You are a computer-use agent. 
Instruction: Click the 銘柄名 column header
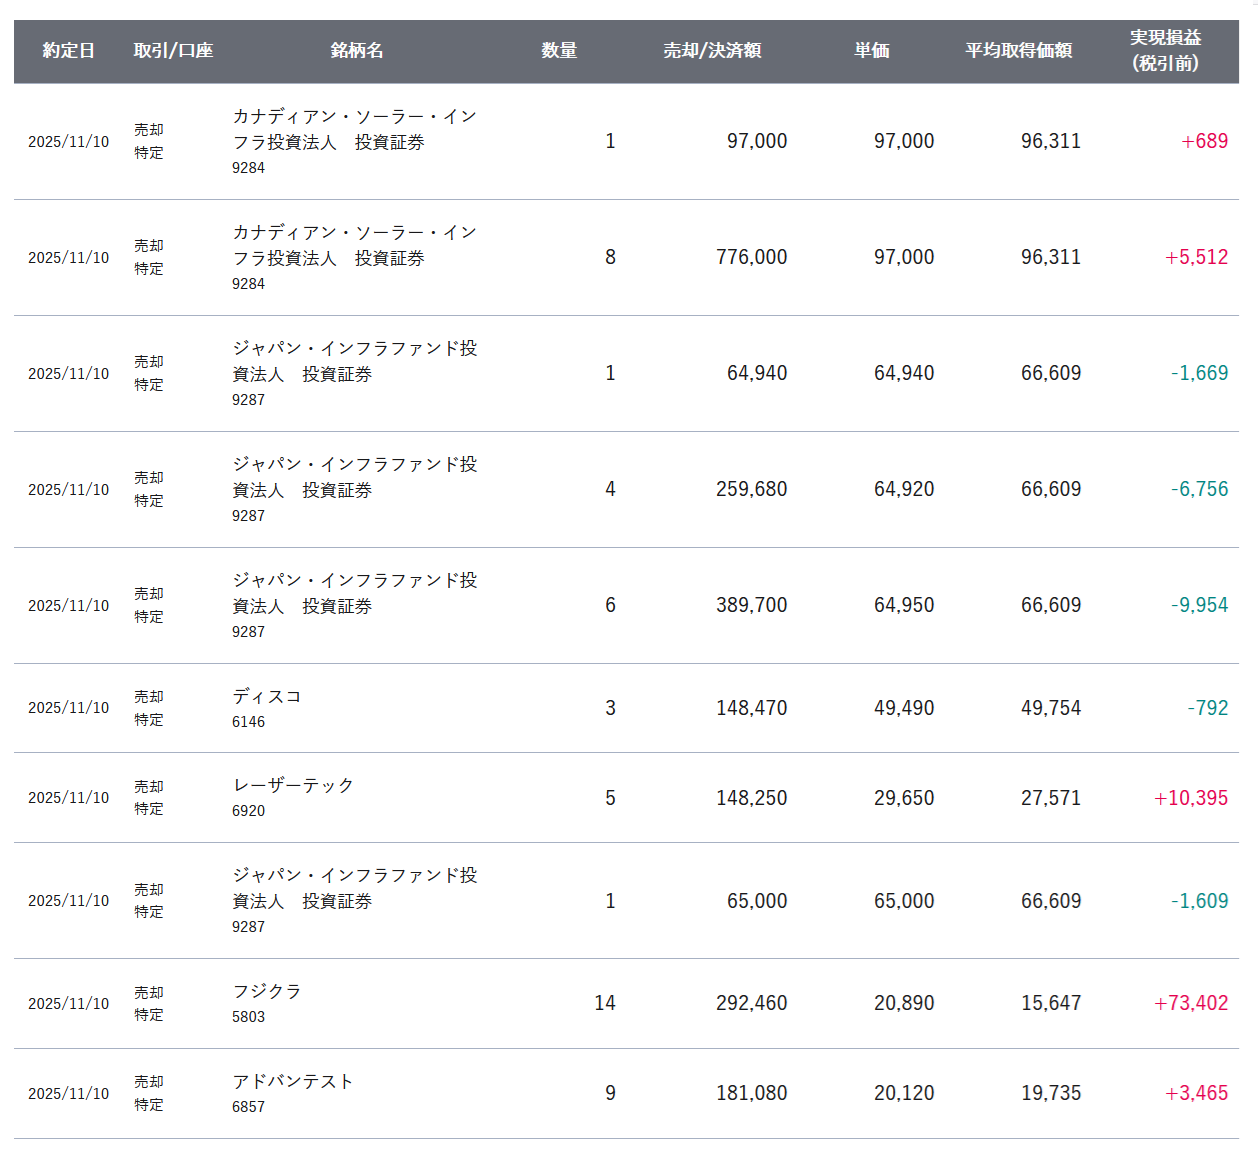coord(357,51)
